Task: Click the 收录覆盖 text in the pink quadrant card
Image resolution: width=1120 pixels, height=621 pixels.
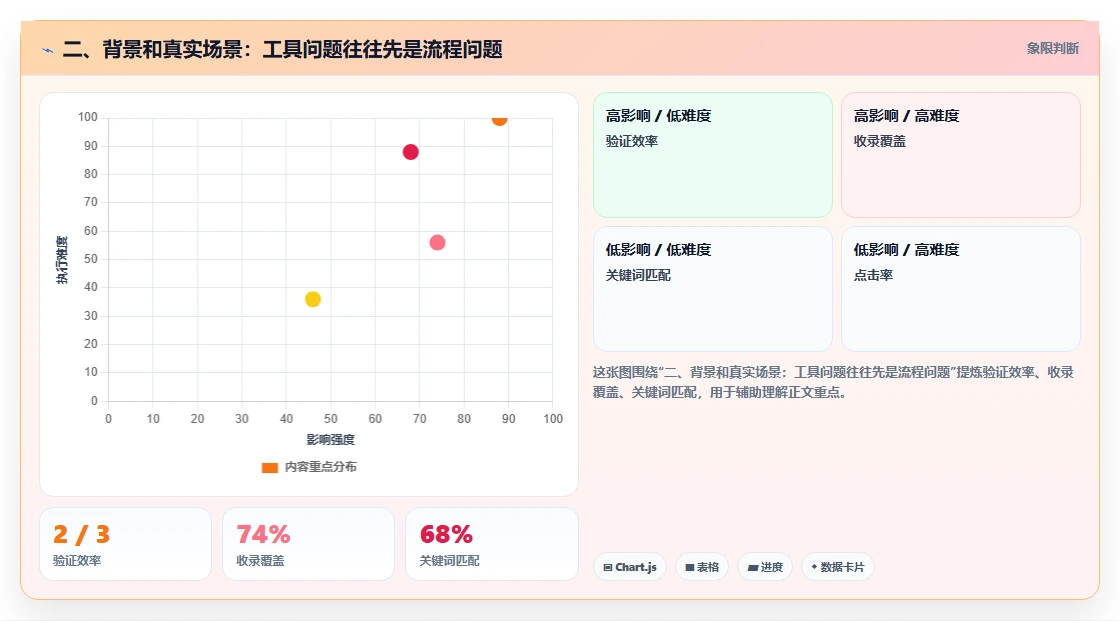Action: point(879,141)
